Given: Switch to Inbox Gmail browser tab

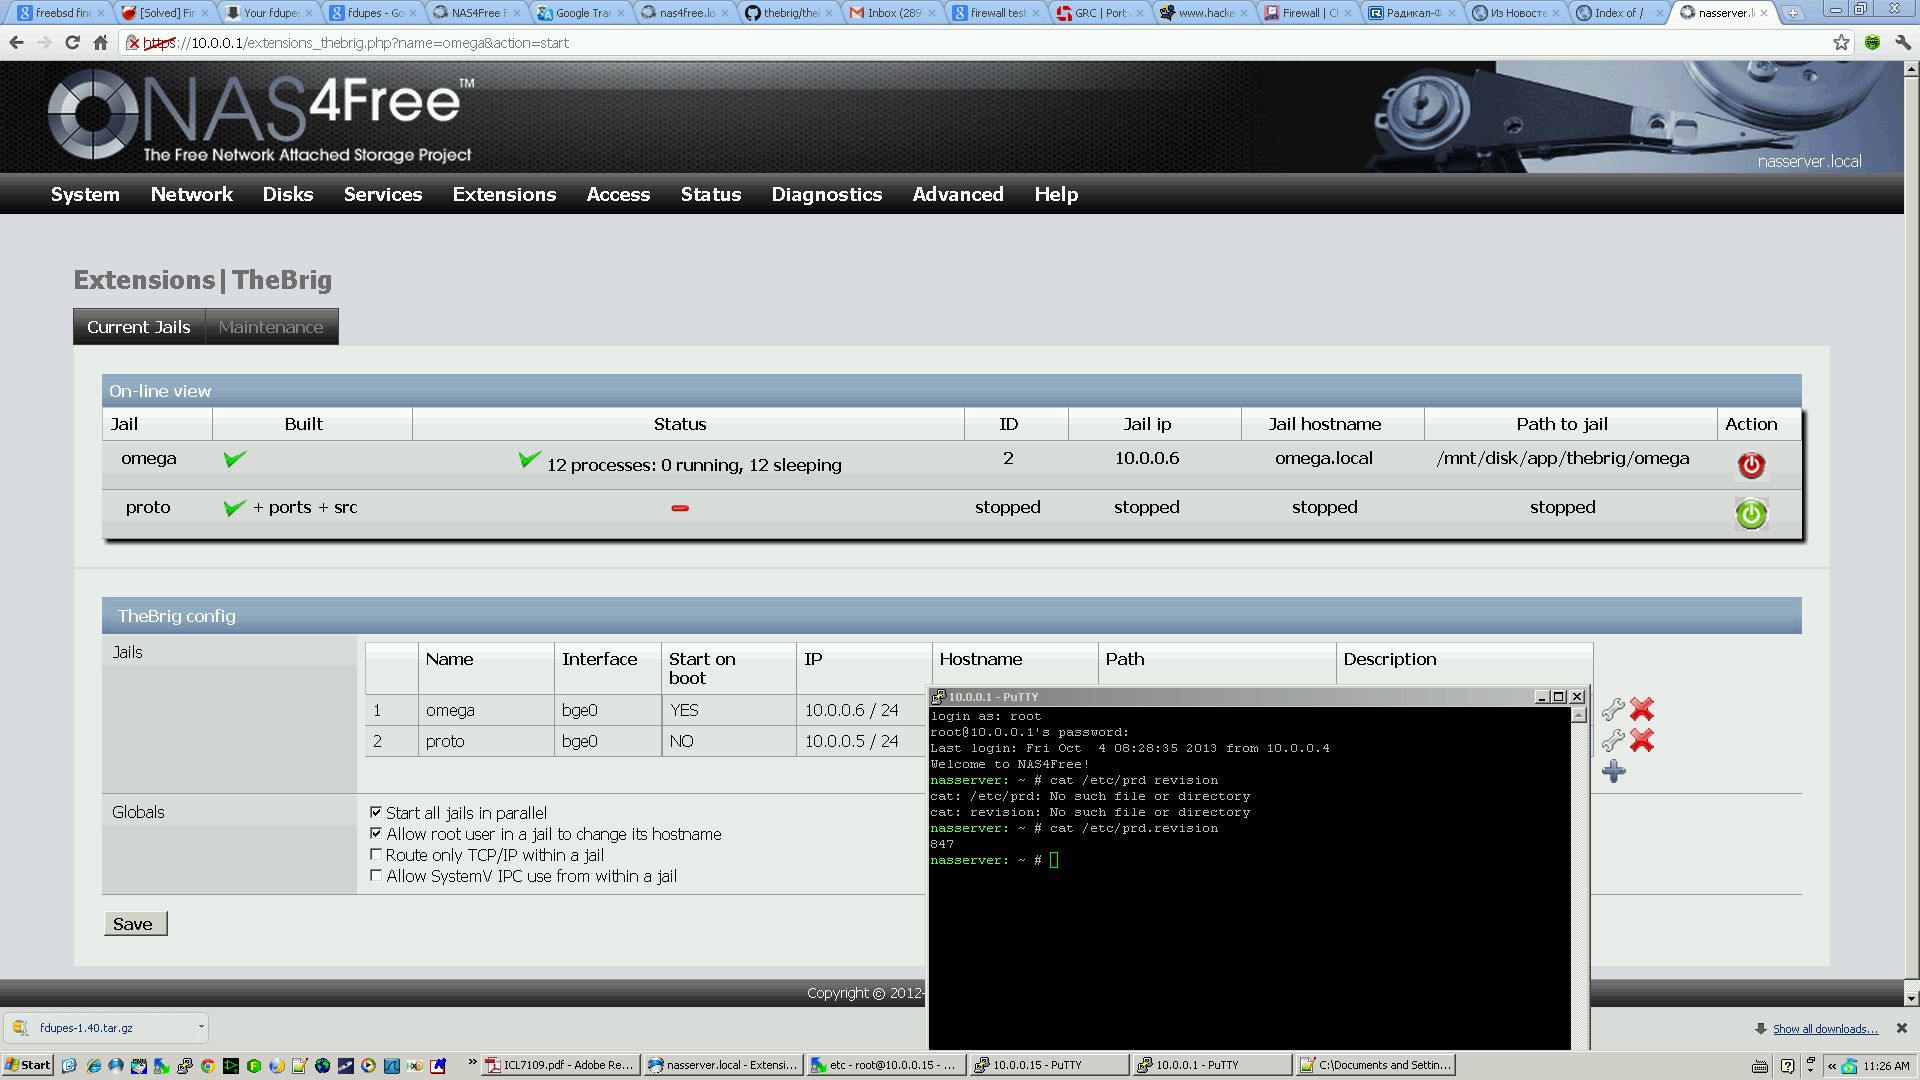Looking at the screenshot, I should coord(891,13).
